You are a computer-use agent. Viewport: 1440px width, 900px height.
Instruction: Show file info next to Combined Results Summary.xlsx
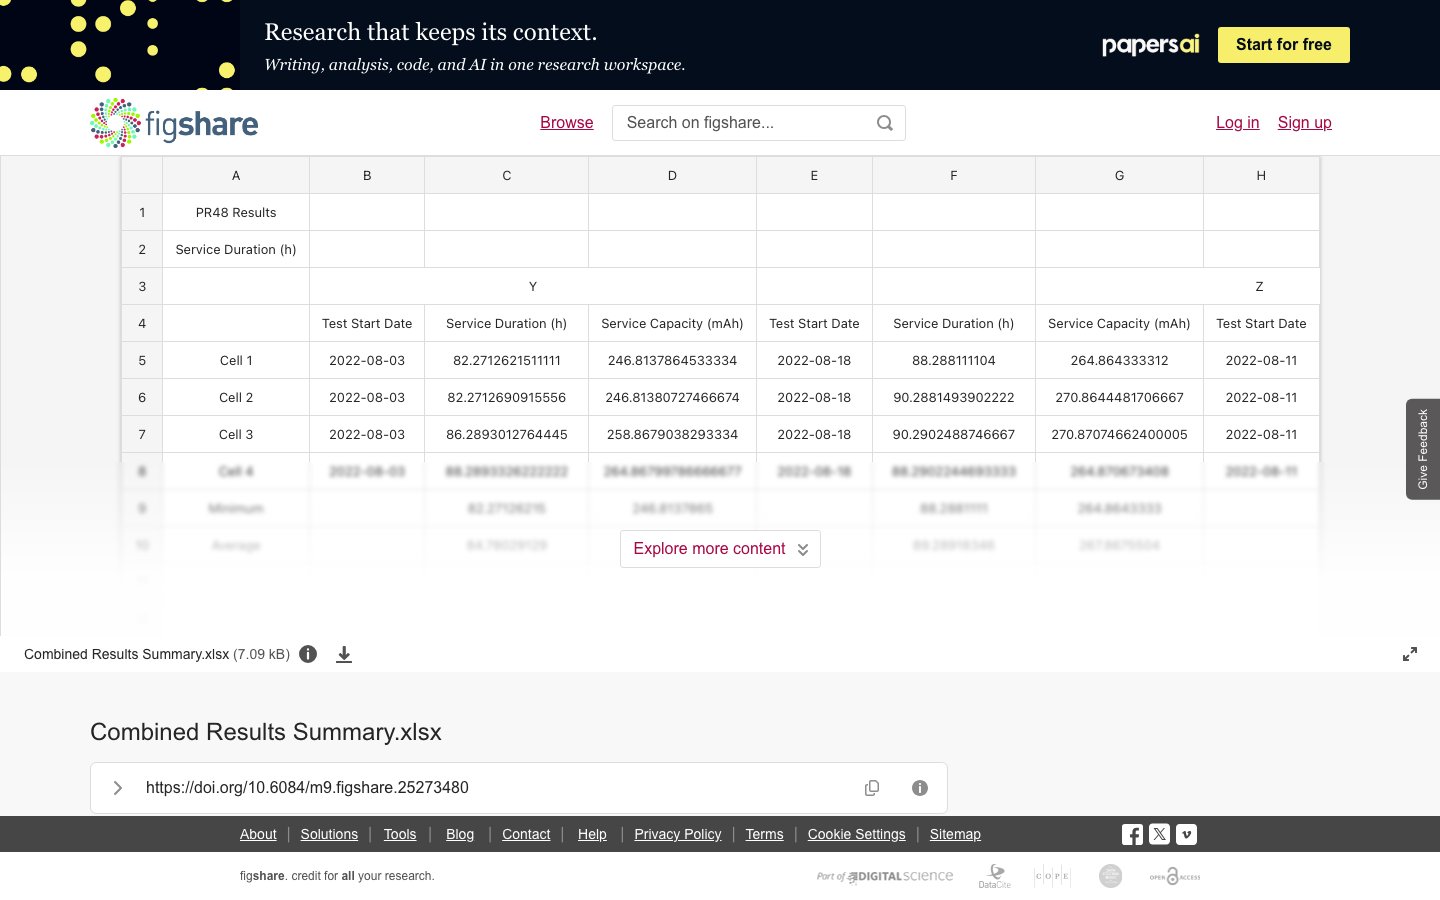click(x=308, y=654)
